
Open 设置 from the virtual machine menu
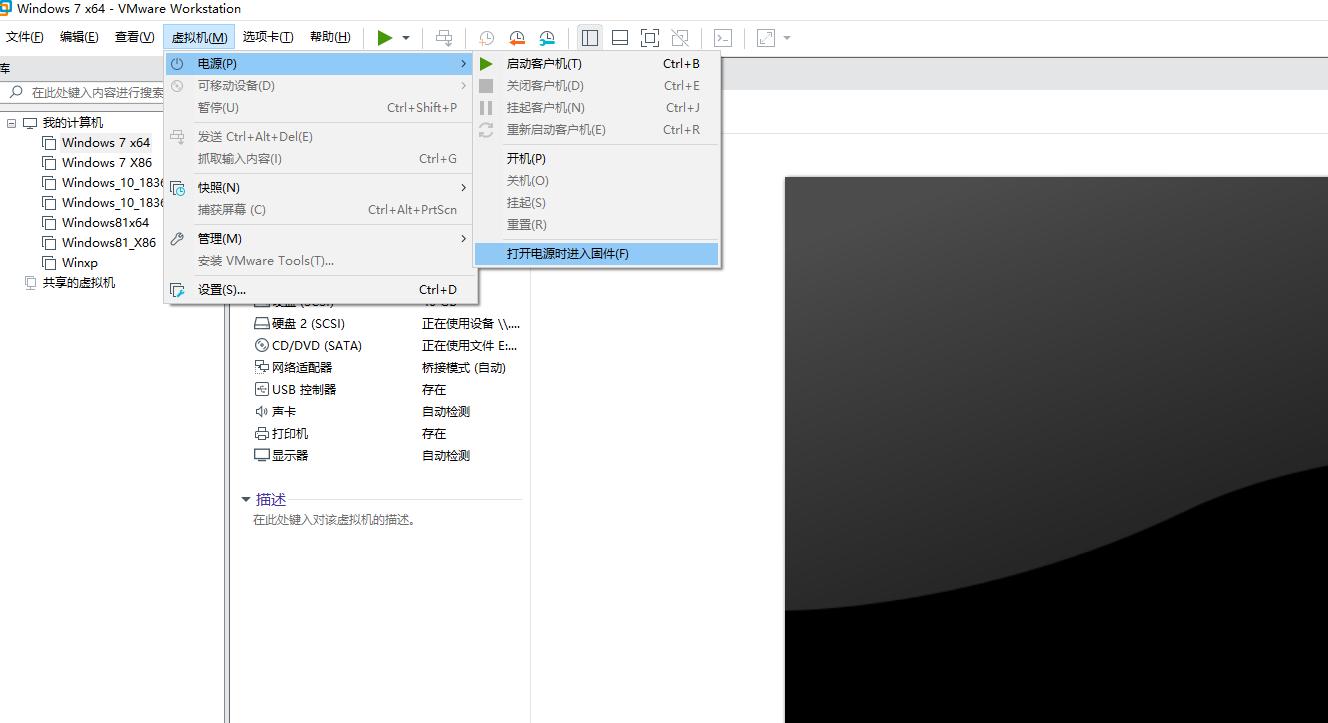point(220,289)
